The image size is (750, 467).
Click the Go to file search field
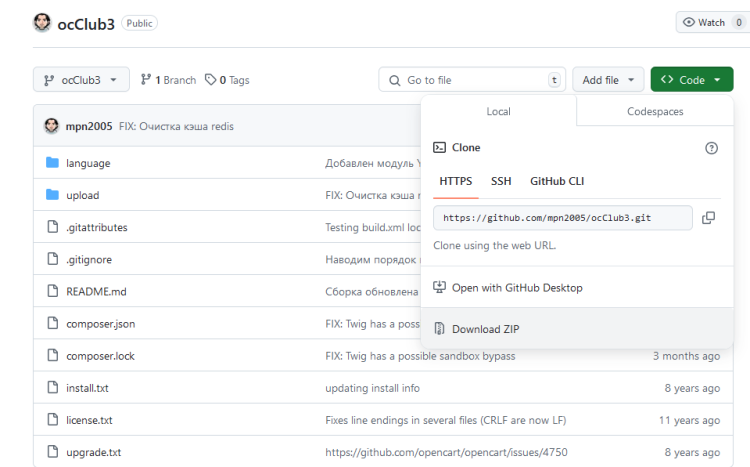click(x=470, y=80)
